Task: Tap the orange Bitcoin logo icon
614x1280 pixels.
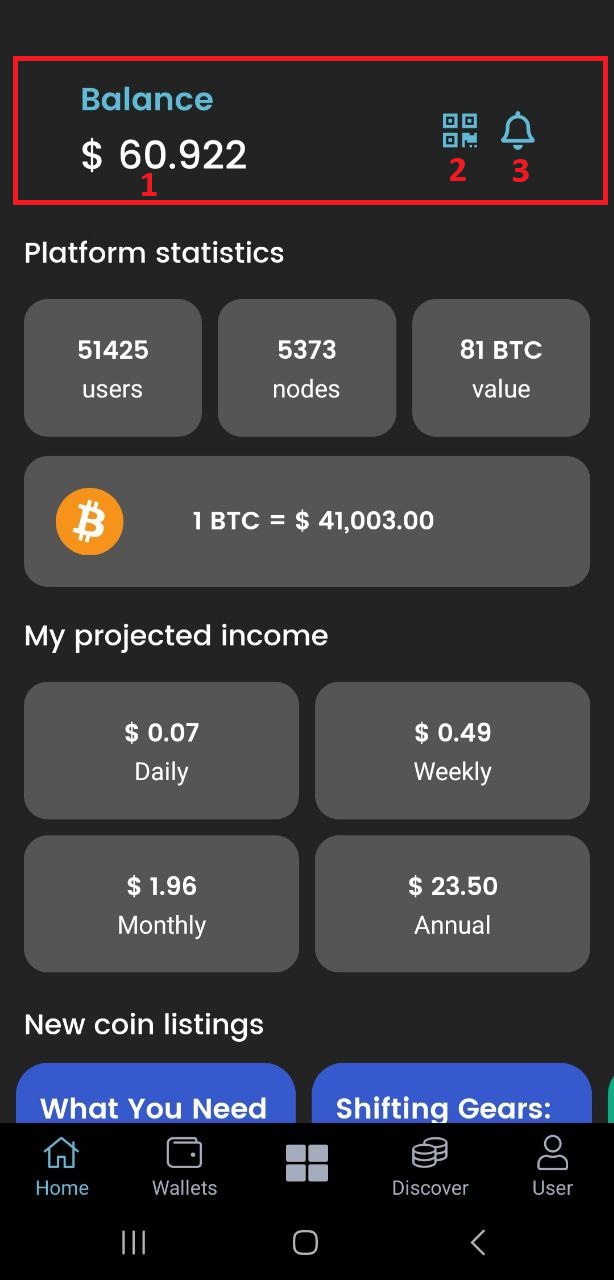Action: 89,521
